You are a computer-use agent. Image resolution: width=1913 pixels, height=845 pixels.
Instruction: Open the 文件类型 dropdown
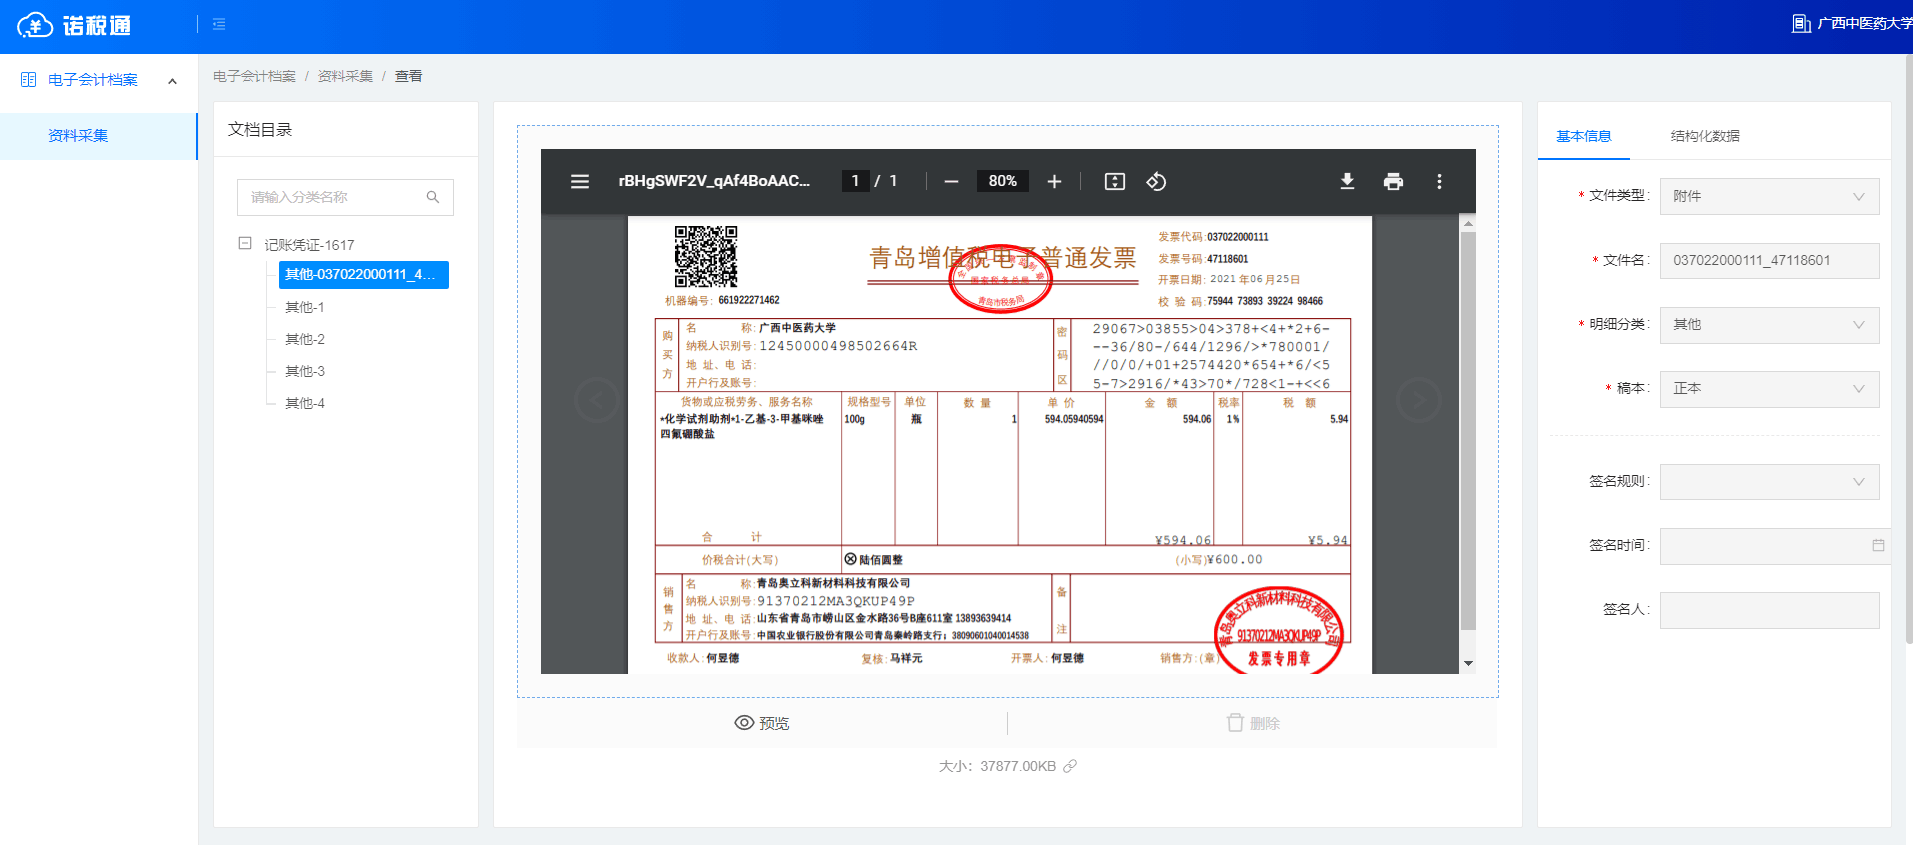tap(1768, 197)
